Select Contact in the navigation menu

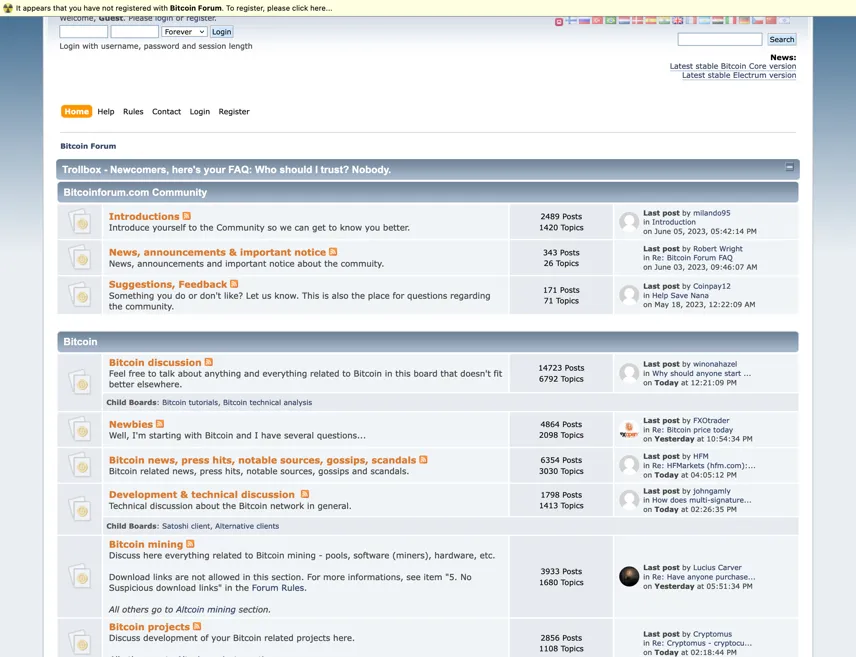click(x=167, y=111)
